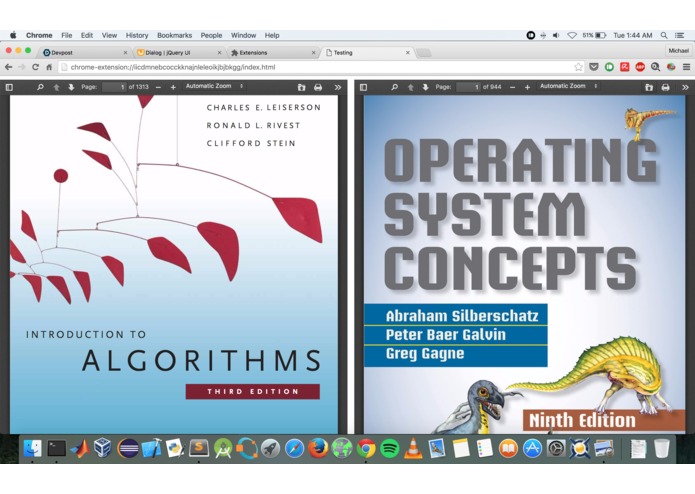Select the Testing tab
Screen dimensions: 695x494
pyautogui.click(x=366, y=52)
